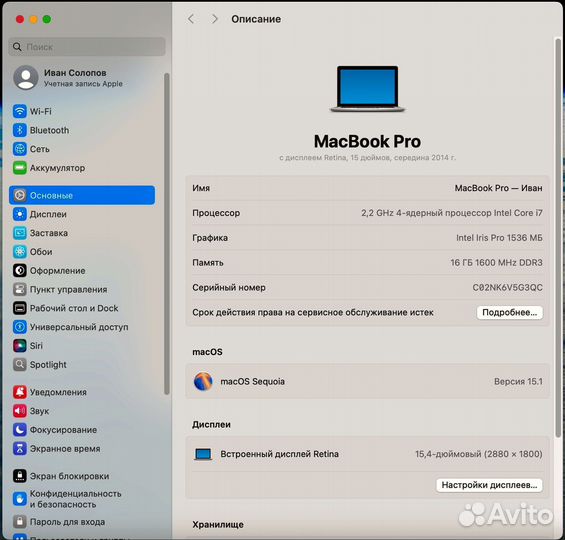The image size is (565, 540).
Task: Click the Подробнее… button
Action: (x=510, y=312)
